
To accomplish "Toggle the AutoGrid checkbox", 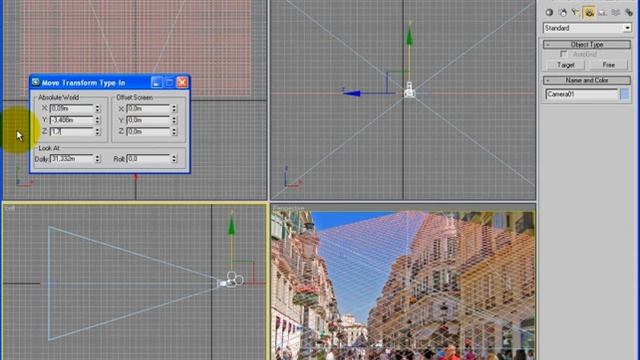I will coord(563,54).
